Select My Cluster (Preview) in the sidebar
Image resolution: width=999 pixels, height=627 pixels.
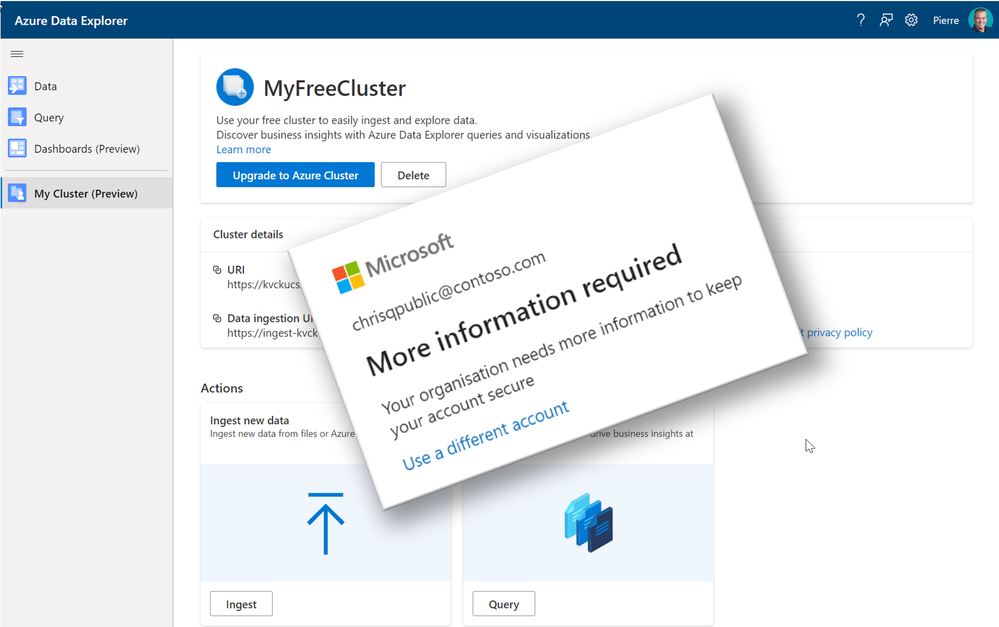pos(86,193)
